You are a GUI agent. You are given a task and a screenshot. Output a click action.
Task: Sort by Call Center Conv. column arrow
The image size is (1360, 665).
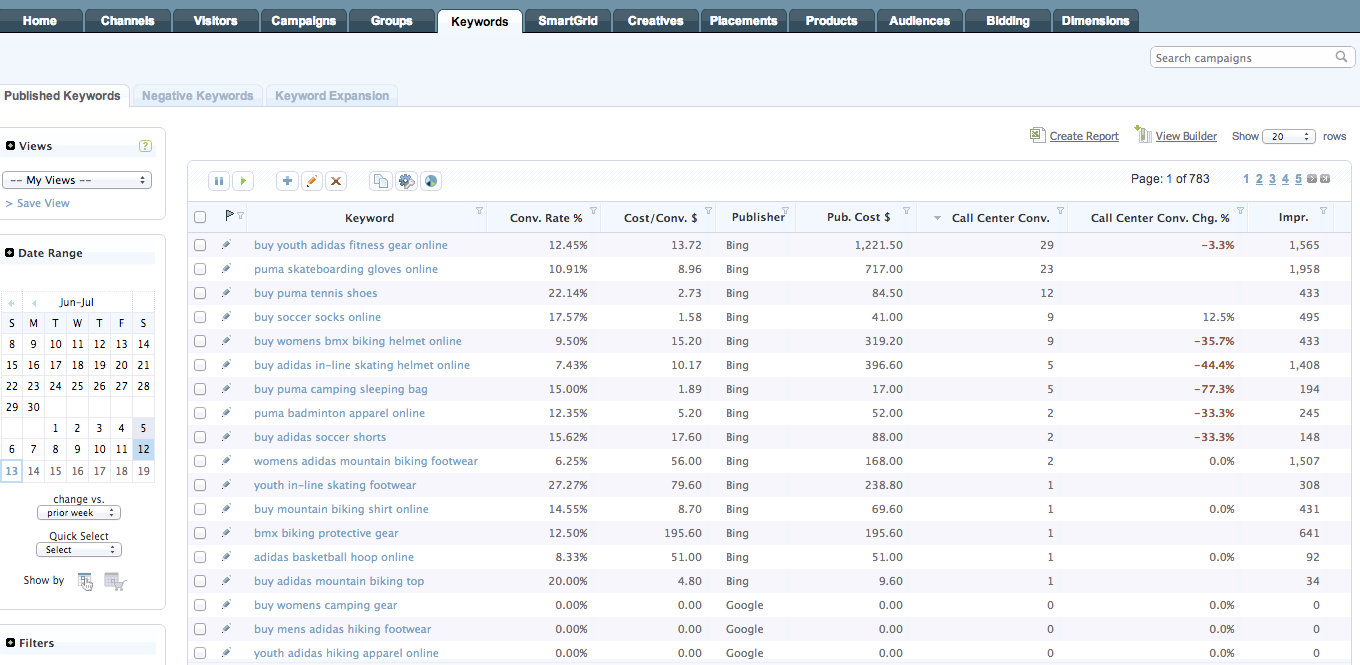click(x=937, y=218)
